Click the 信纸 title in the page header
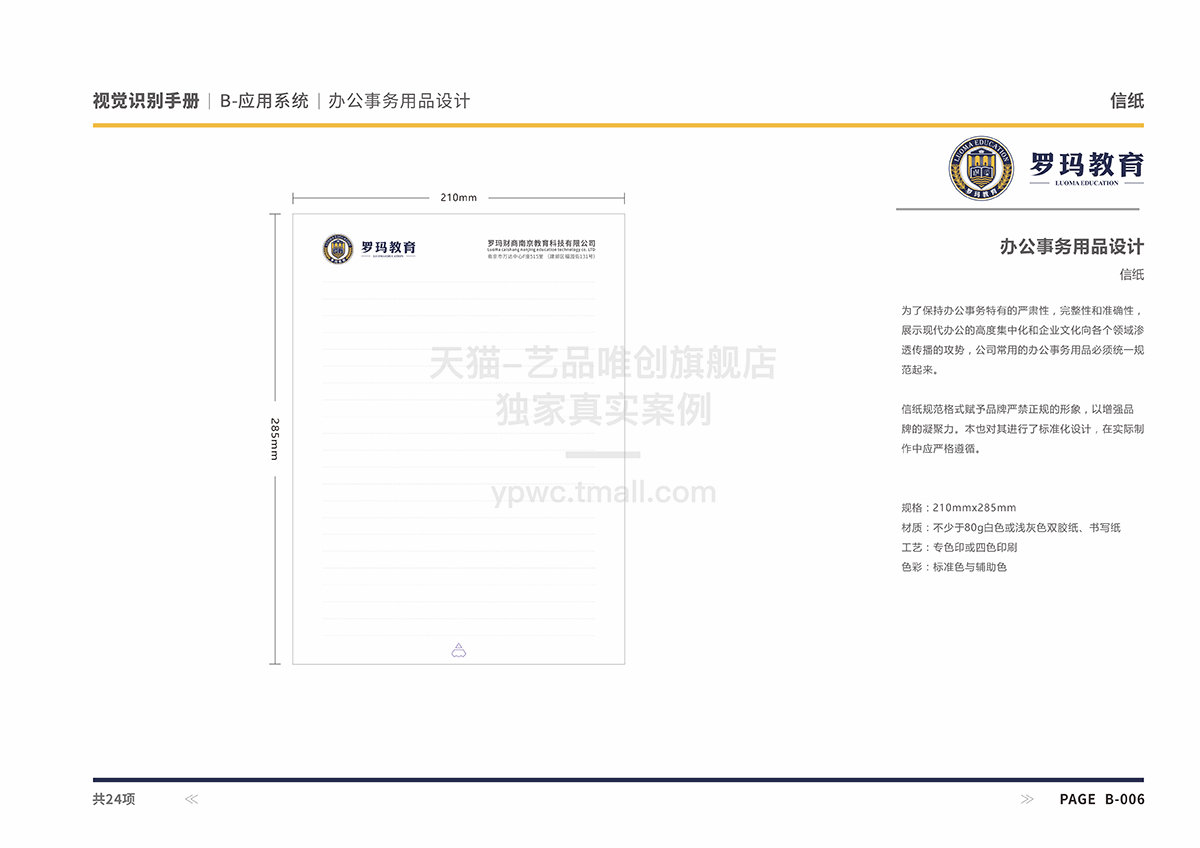 click(1127, 101)
